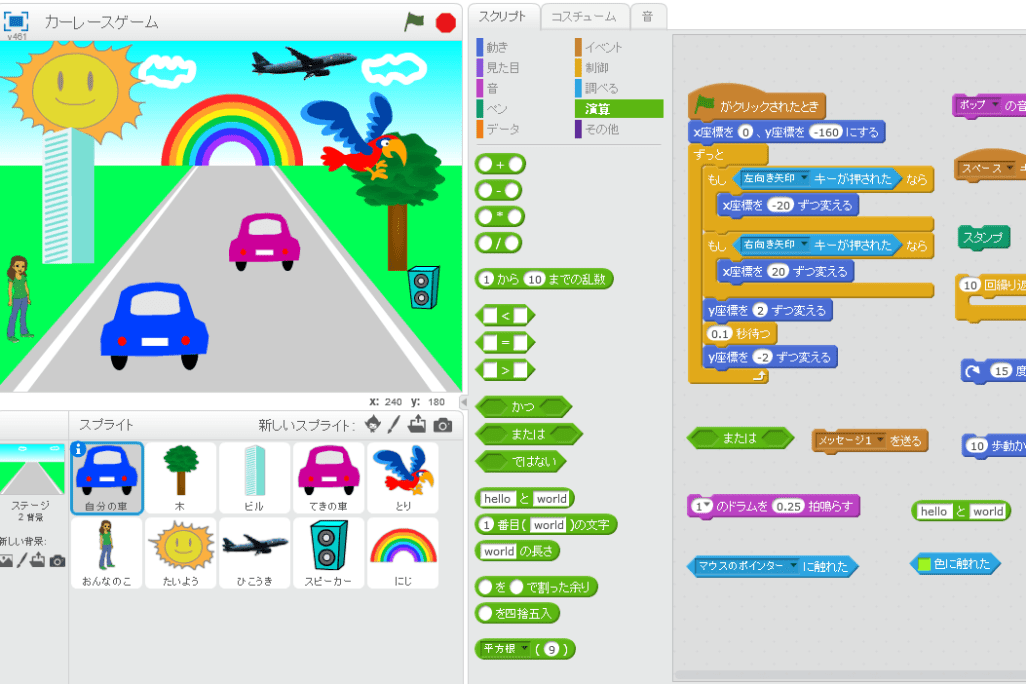Open the 平方根 function dropdown
Viewport: 1026px width, 684px height.
(522, 649)
